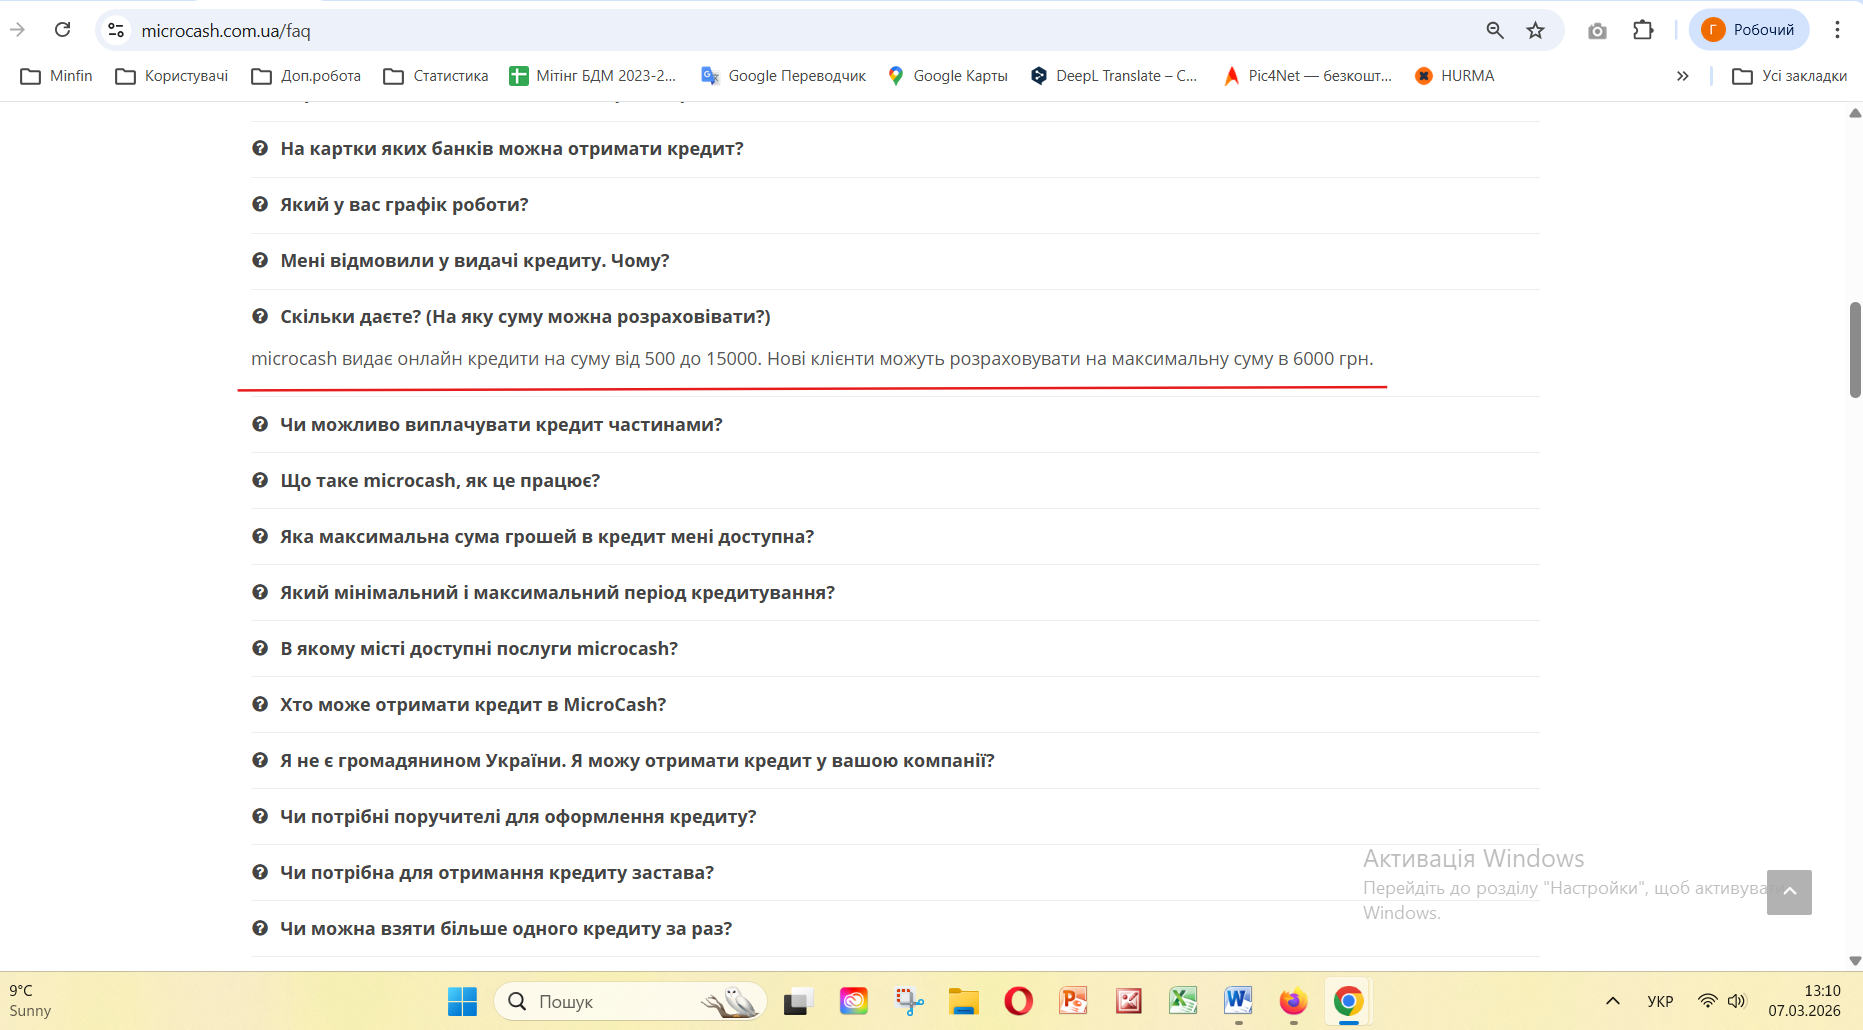This screenshot has width=1863, height=1030.
Task: Expand 'Яка максимальна сума грошей в кредит' question
Action: (895, 537)
